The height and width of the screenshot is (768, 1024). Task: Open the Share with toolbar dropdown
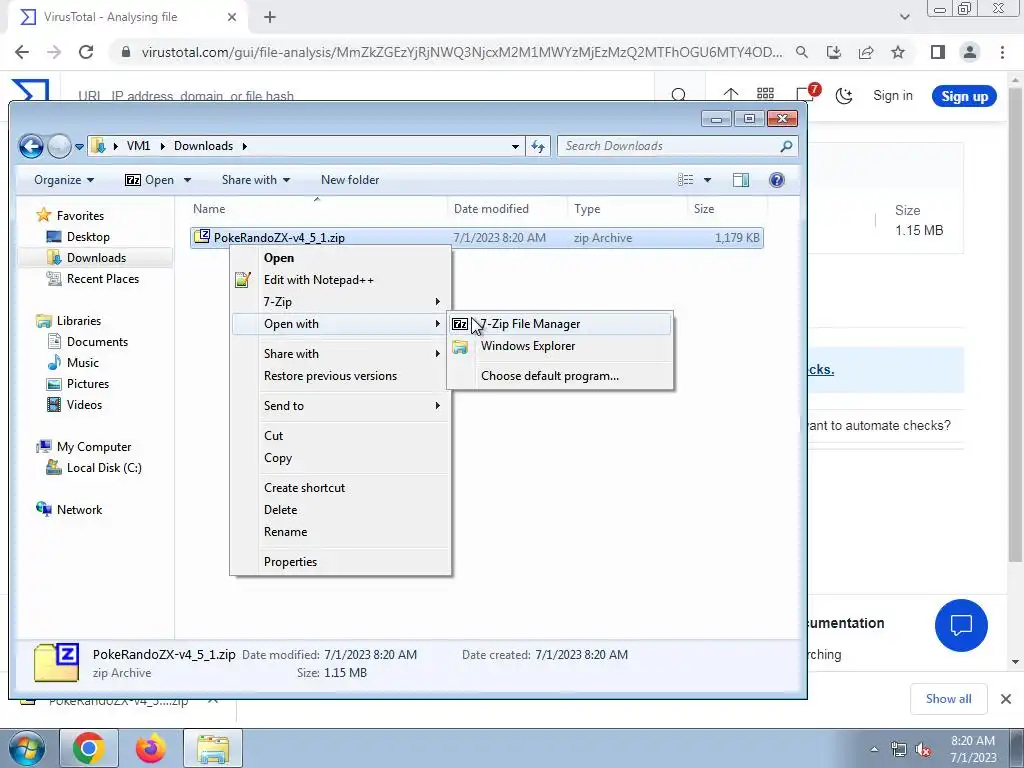tap(256, 180)
